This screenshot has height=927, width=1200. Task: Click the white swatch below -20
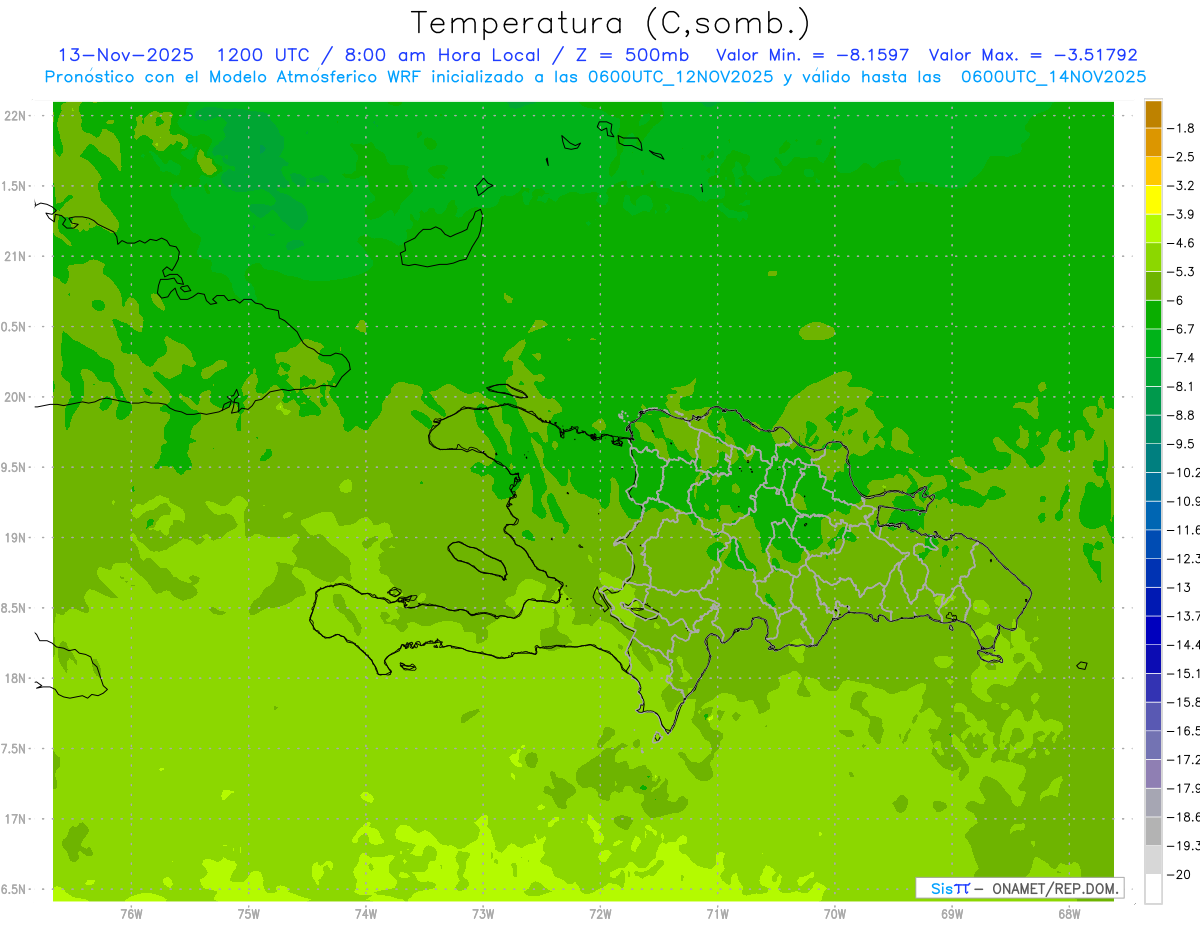click(x=1153, y=888)
